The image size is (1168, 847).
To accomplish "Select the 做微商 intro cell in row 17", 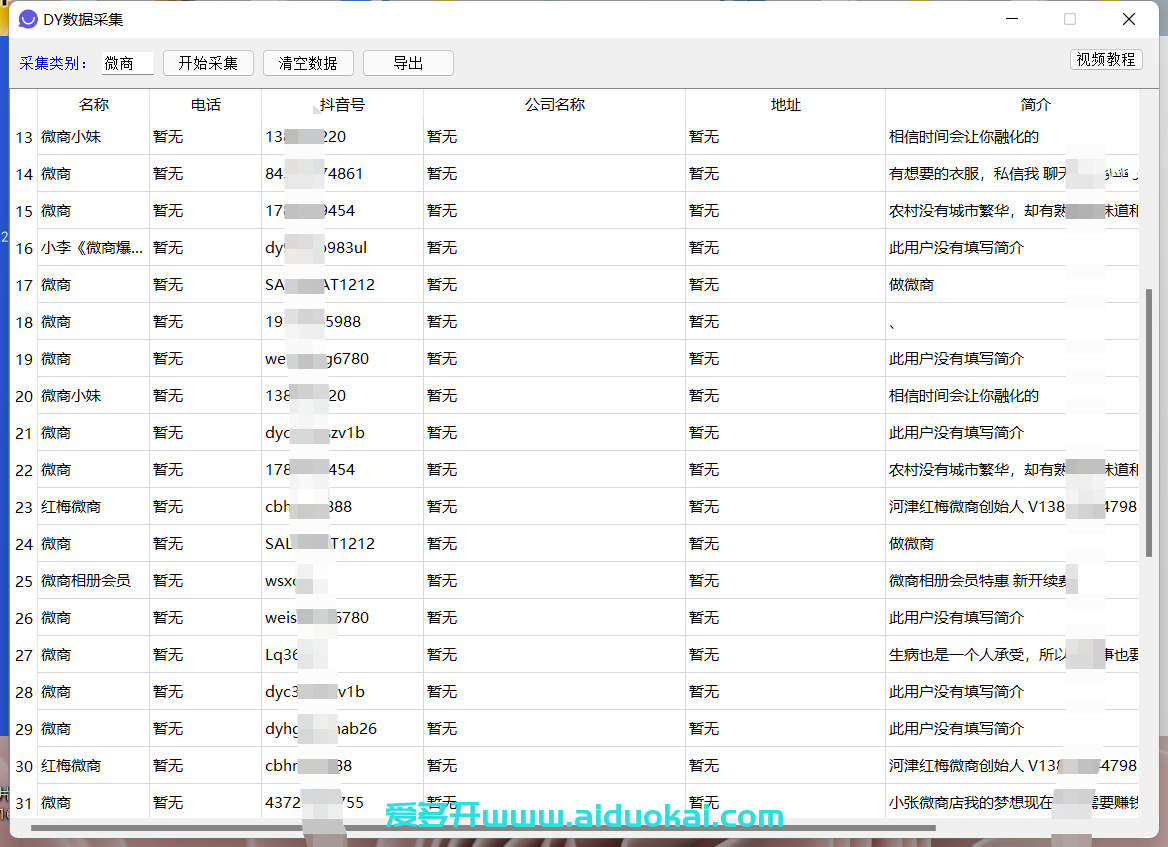I will [911, 285].
